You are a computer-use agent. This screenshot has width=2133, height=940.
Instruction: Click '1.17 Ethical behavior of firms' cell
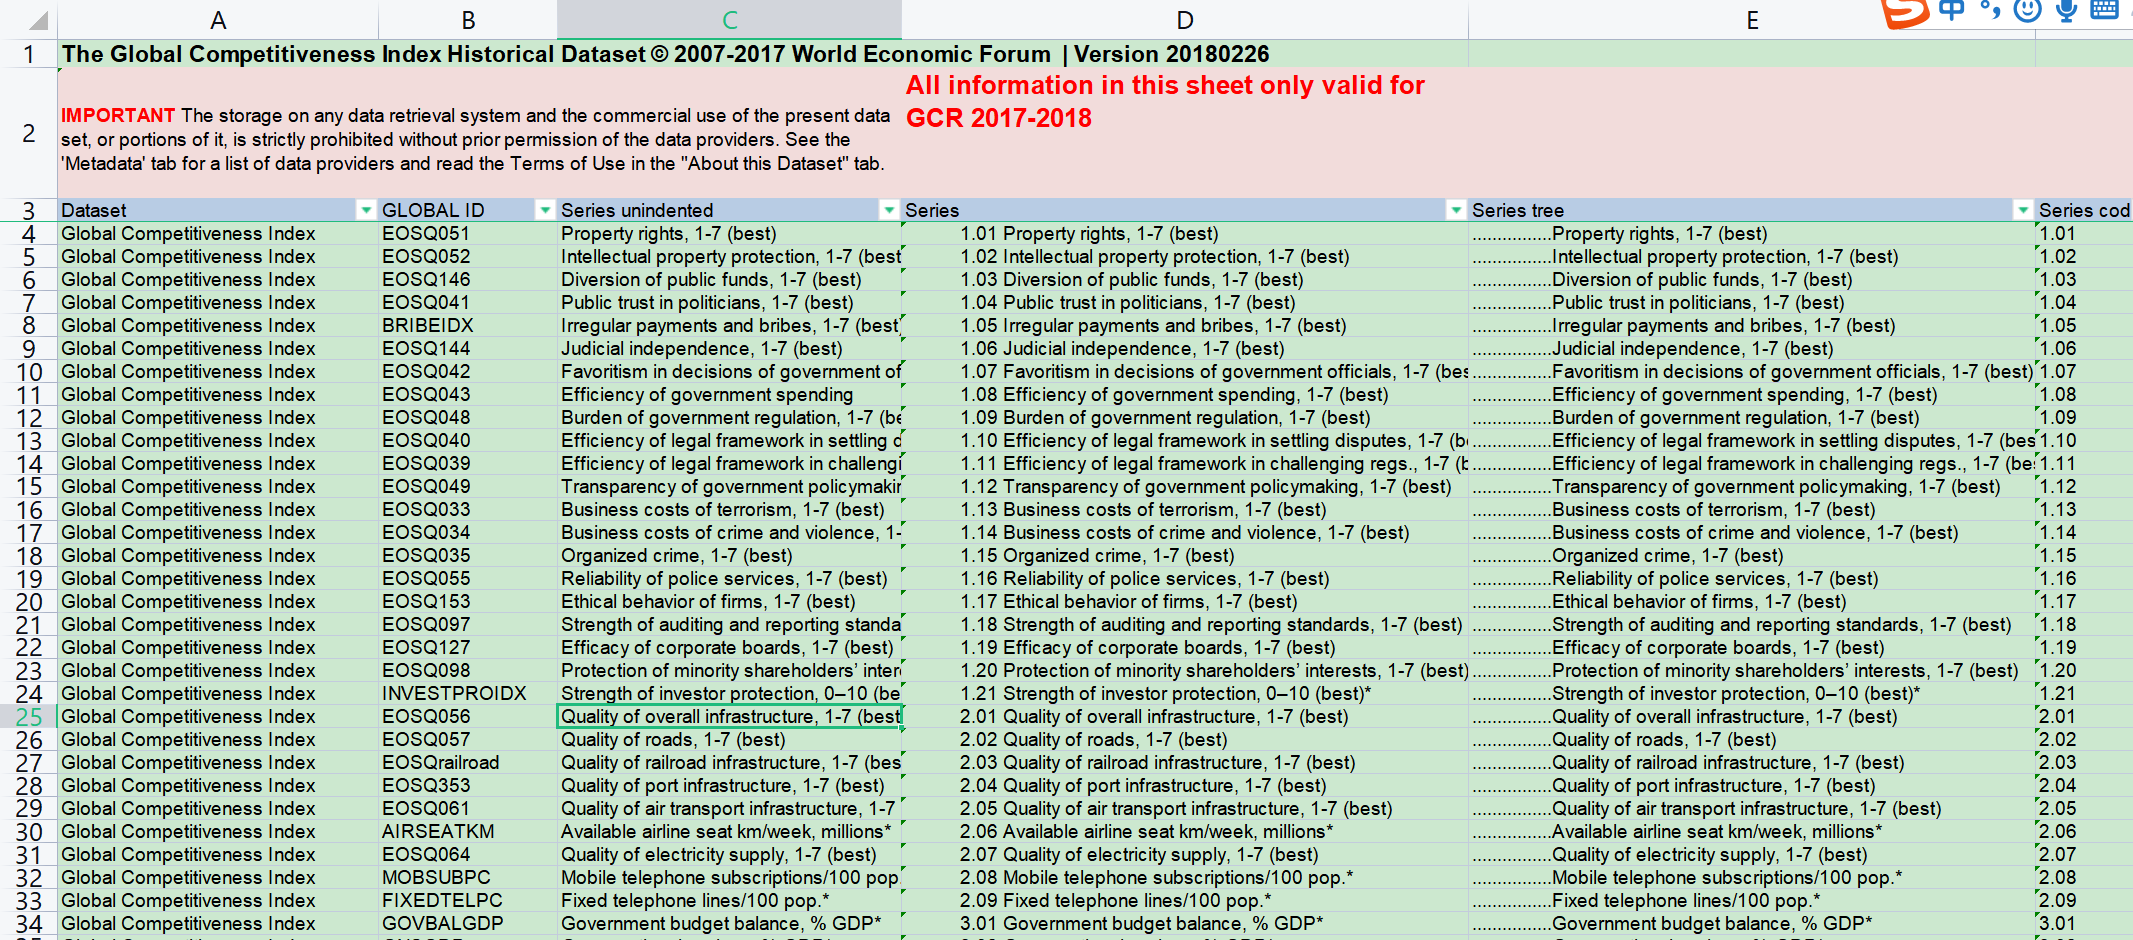pyautogui.click(x=1185, y=601)
